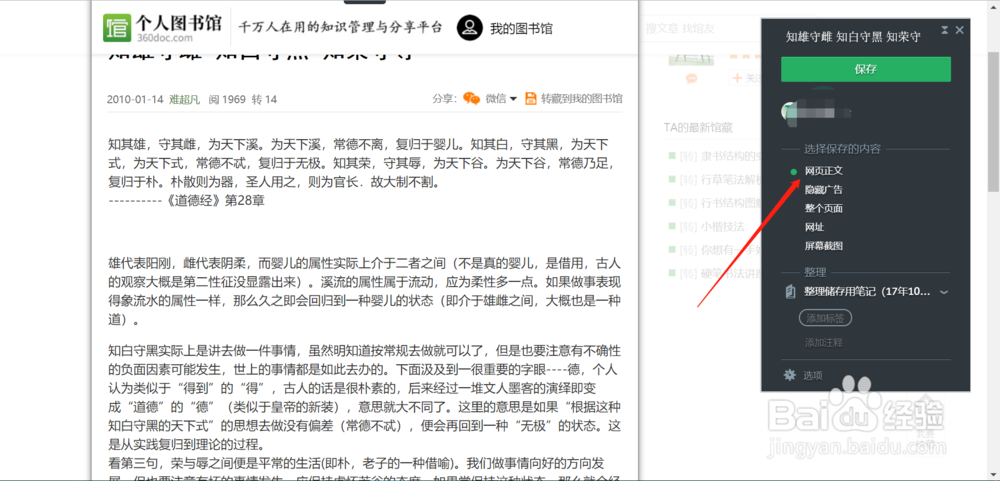The height and width of the screenshot is (481, 1000).
Task: Open the 选项 settings label
Action: click(x=812, y=376)
